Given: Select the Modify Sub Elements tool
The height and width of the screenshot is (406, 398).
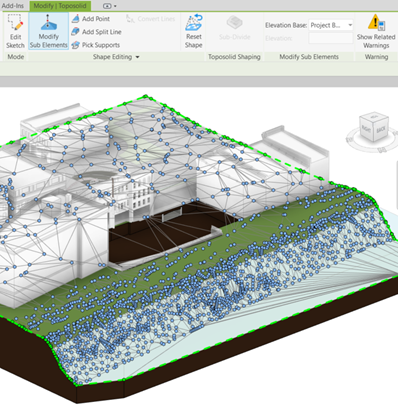Looking at the screenshot, I should click(48, 31).
